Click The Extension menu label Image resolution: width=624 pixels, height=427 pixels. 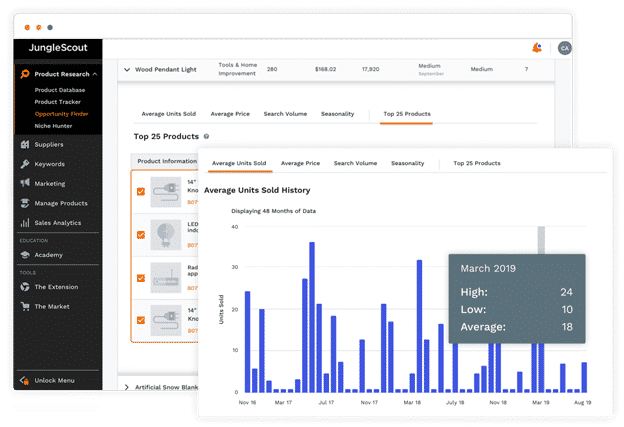click(x=56, y=287)
